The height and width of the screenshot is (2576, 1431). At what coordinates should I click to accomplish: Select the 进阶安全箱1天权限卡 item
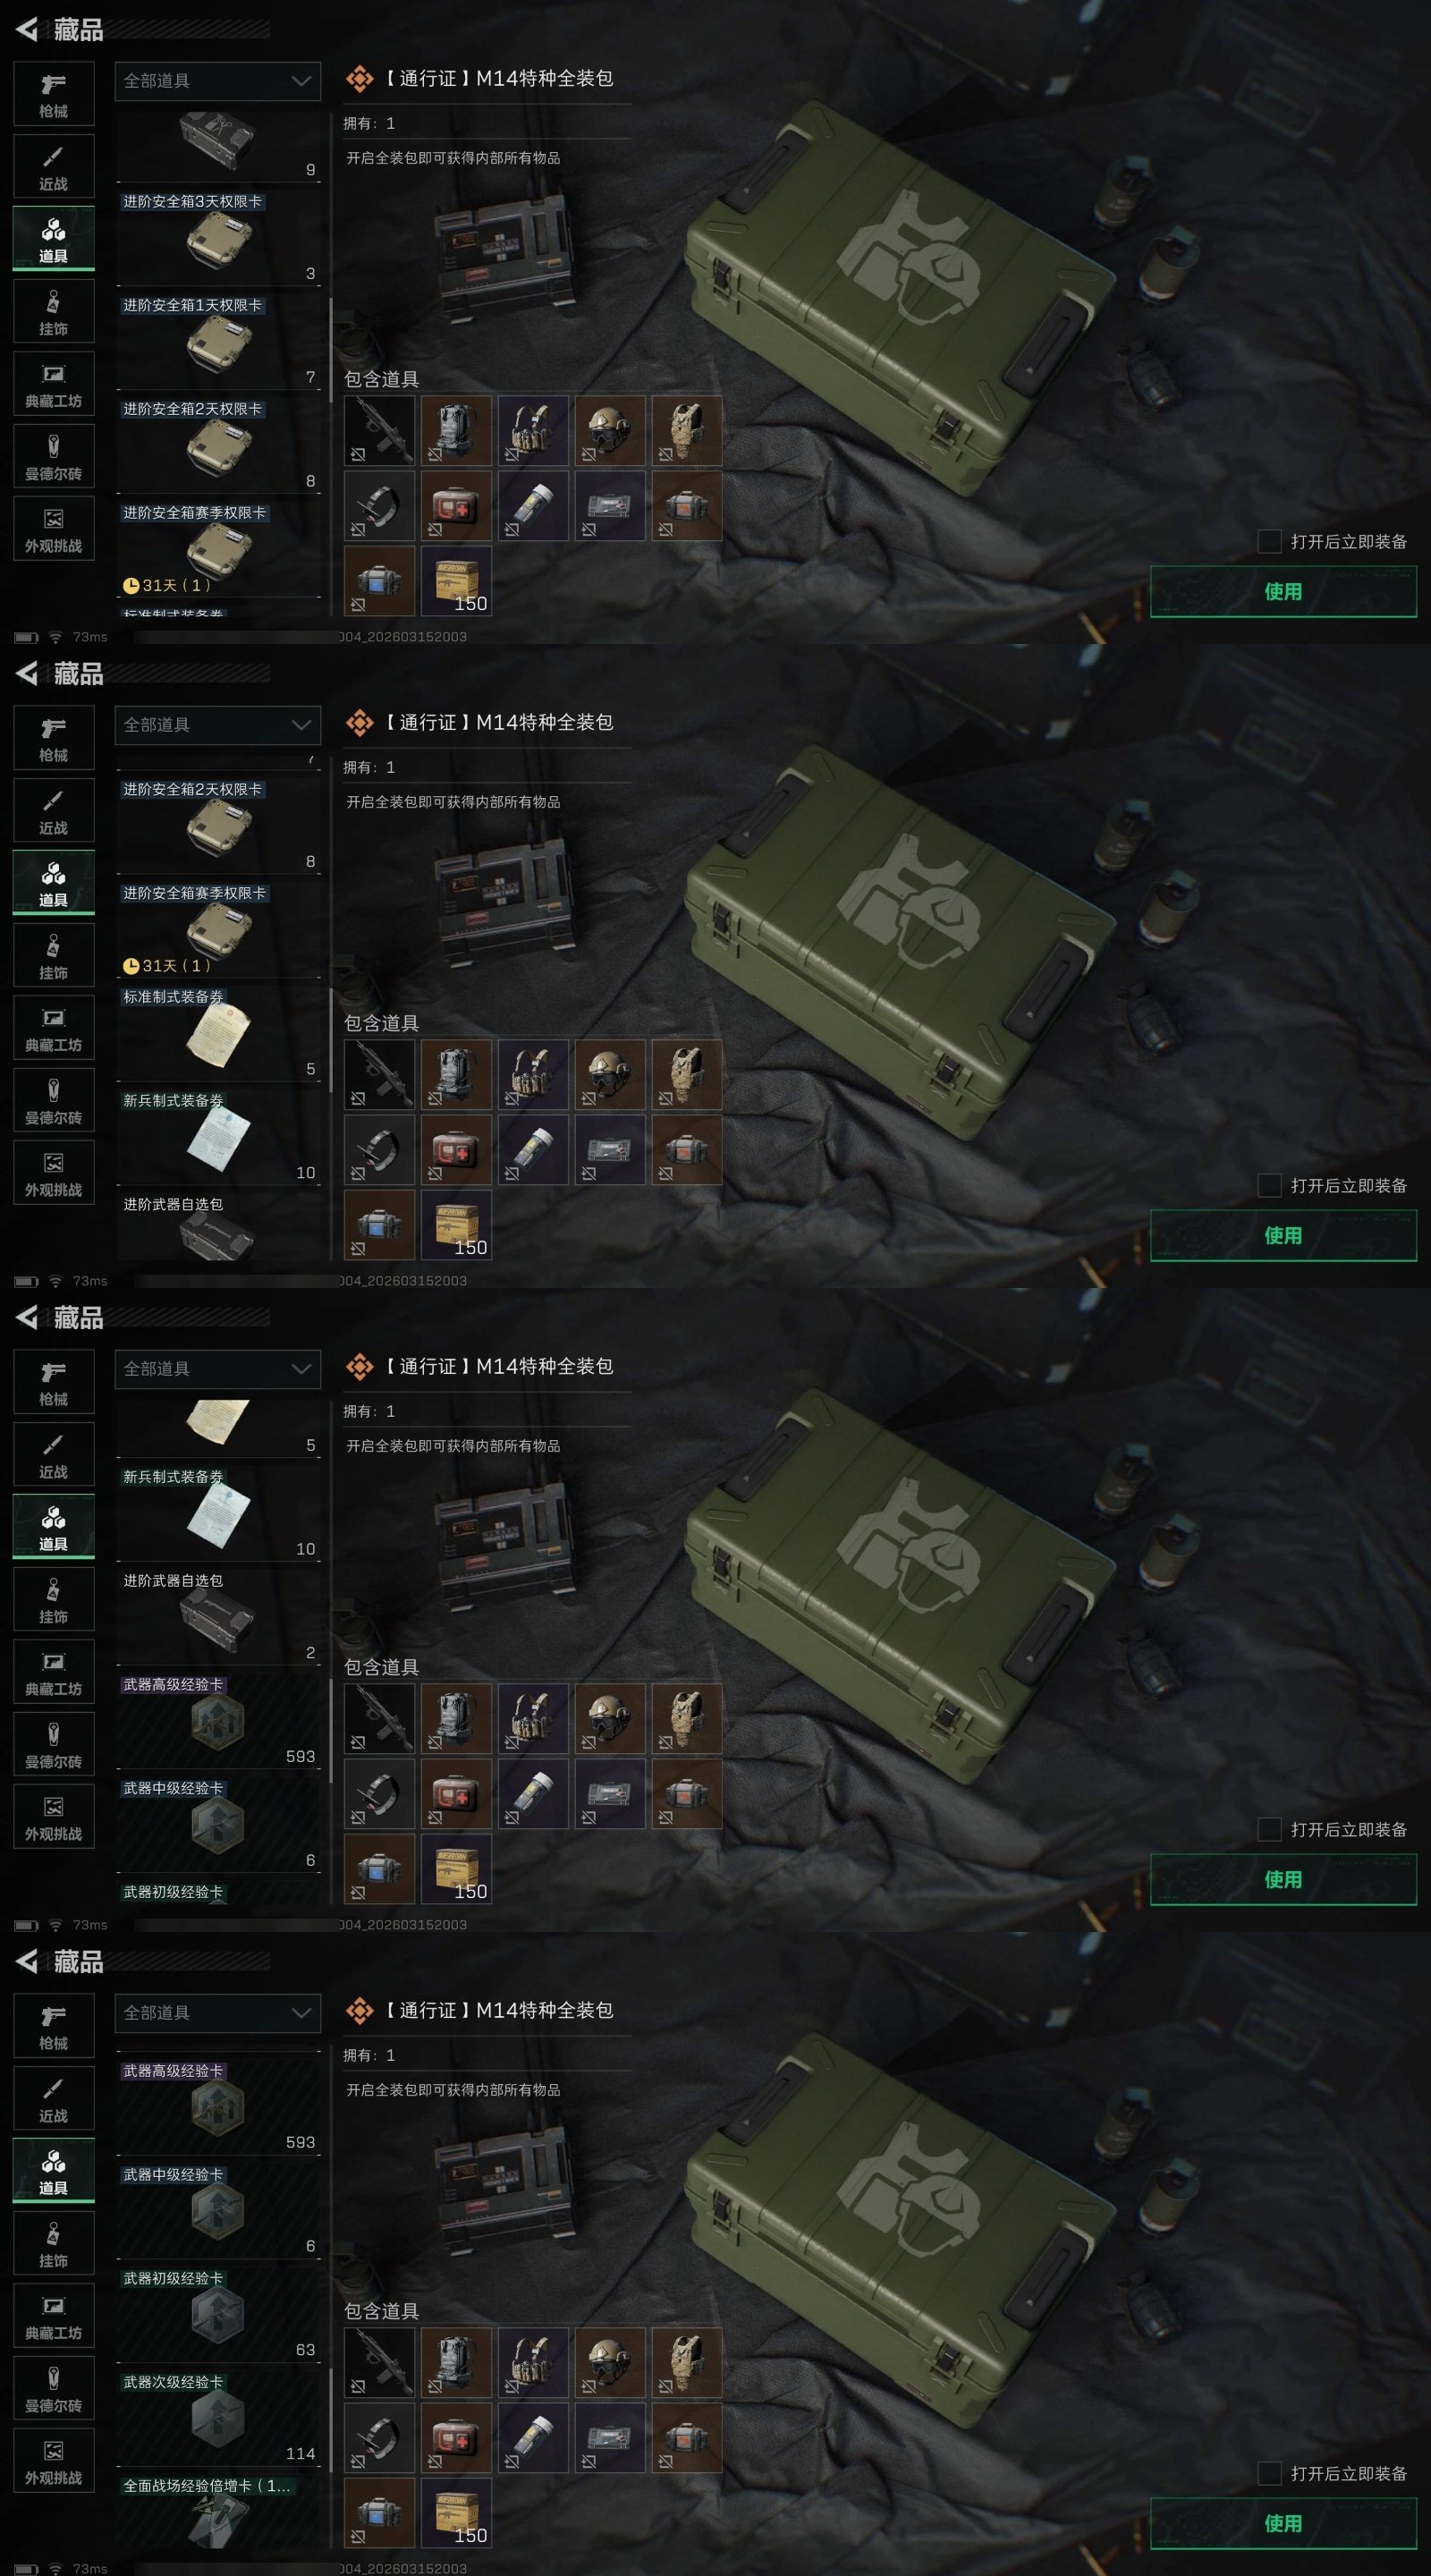[x=219, y=342]
